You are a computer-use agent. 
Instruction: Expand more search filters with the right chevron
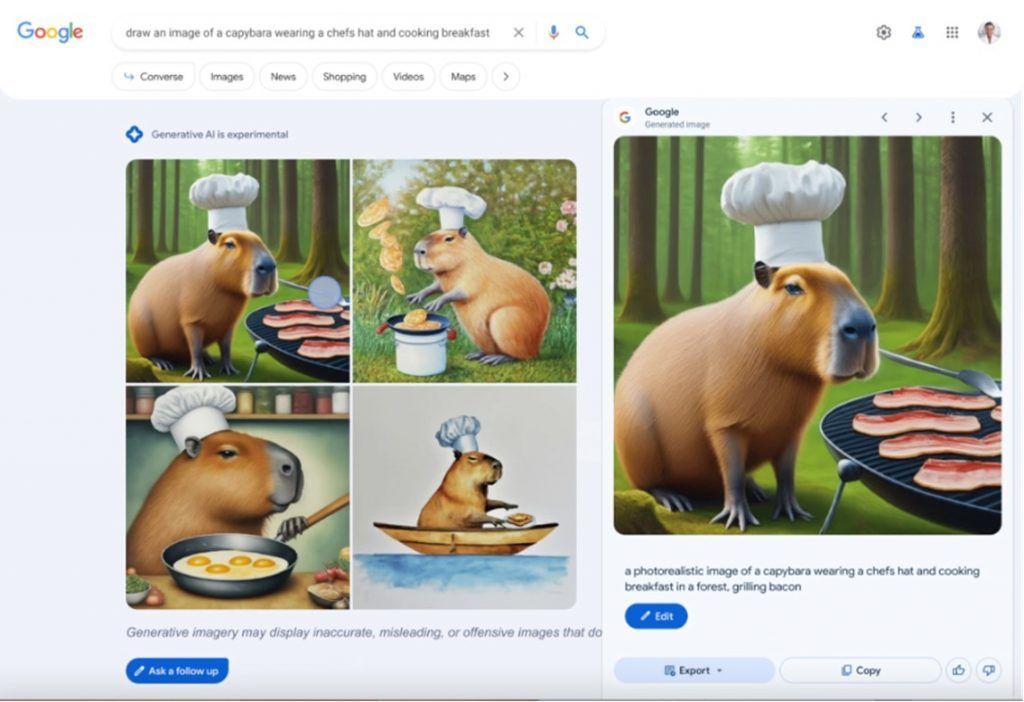(x=505, y=76)
